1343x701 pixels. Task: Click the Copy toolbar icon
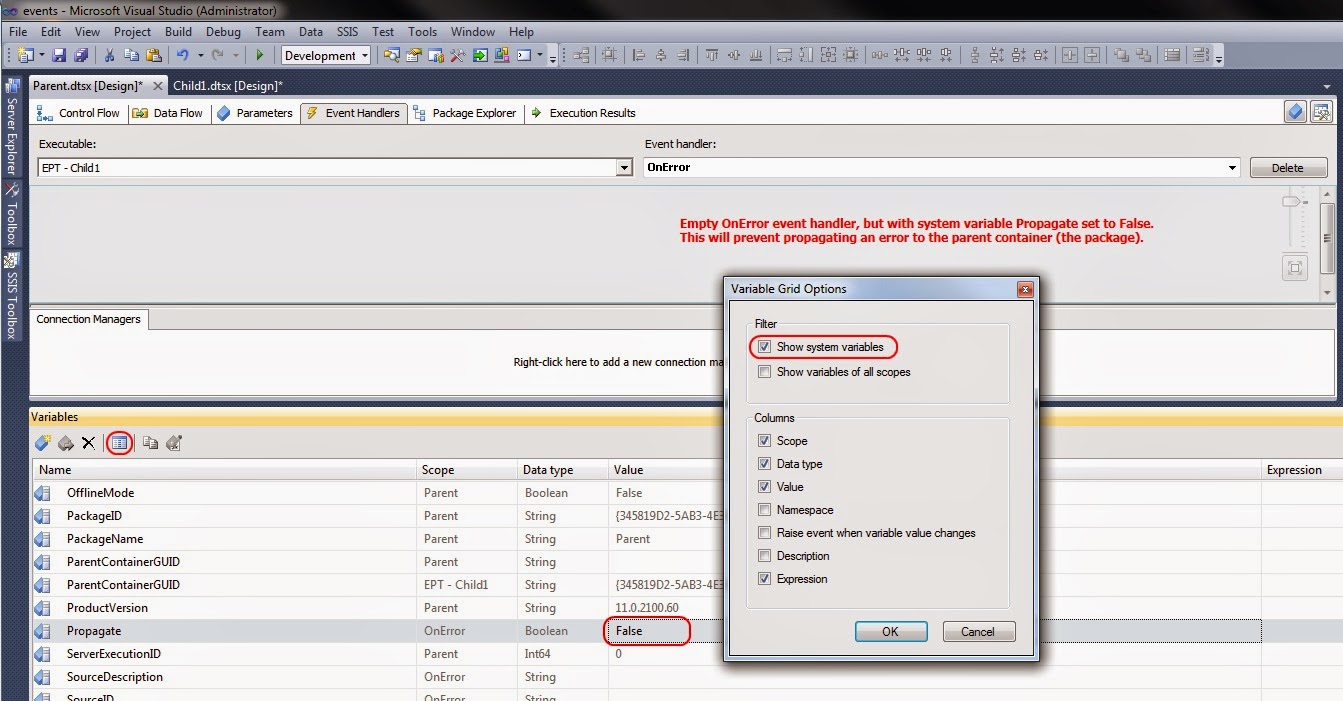(x=131, y=56)
